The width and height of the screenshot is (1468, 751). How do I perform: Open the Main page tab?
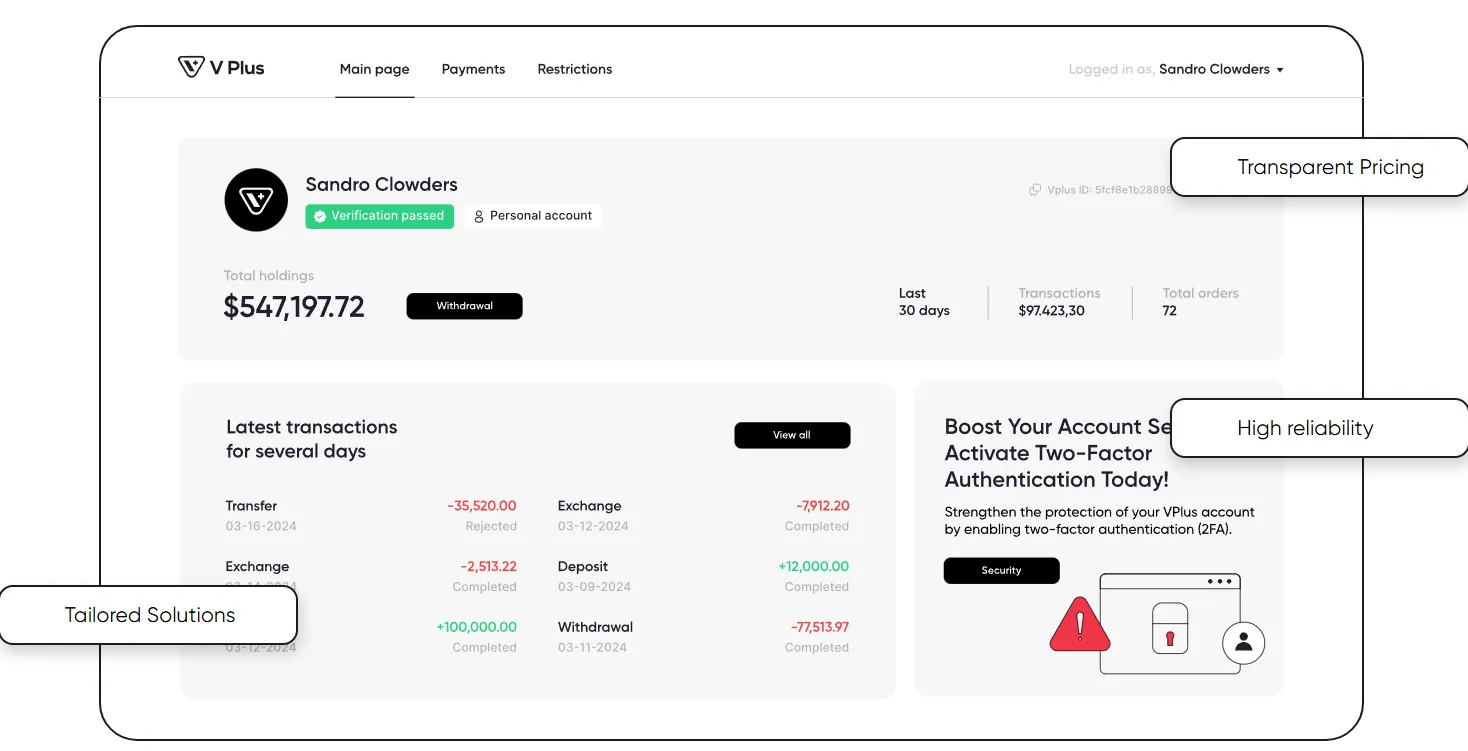tap(375, 69)
